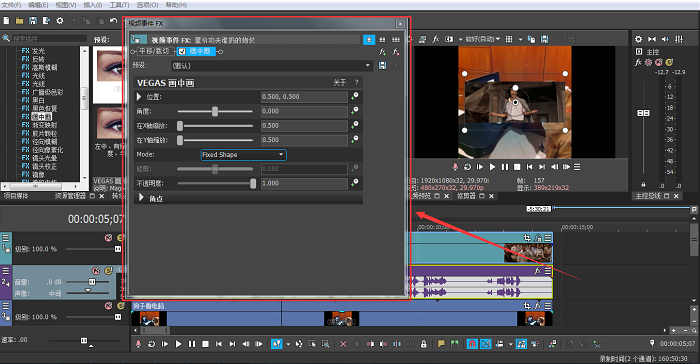This screenshot has width=700, height=364.
Task: Click the red delete X in timeline toolbar
Action: tap(343, 344)
